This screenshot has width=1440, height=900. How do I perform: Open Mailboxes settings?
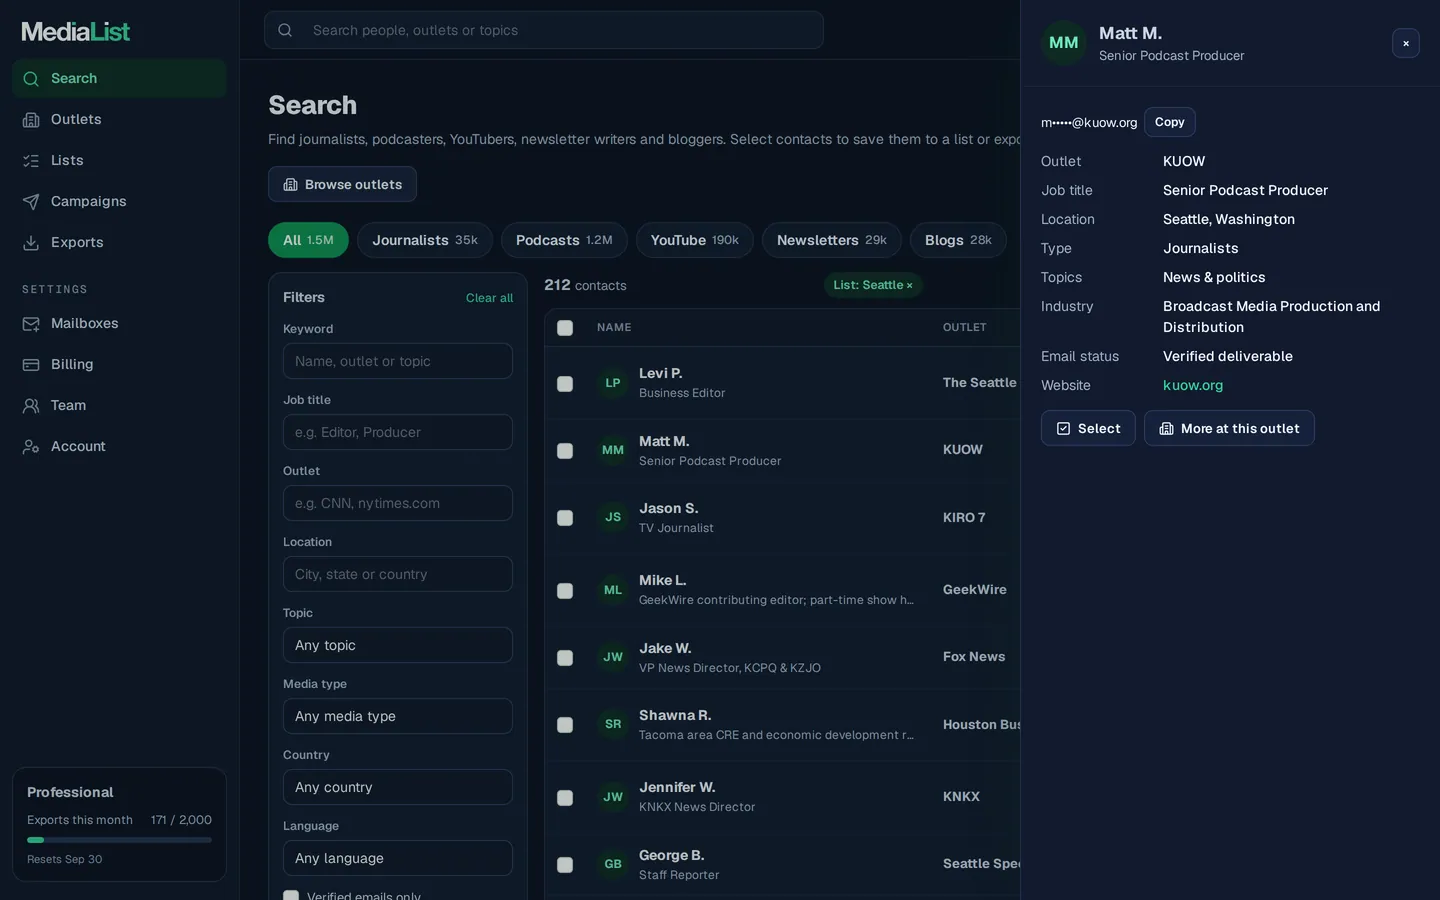tap(119, 323)
